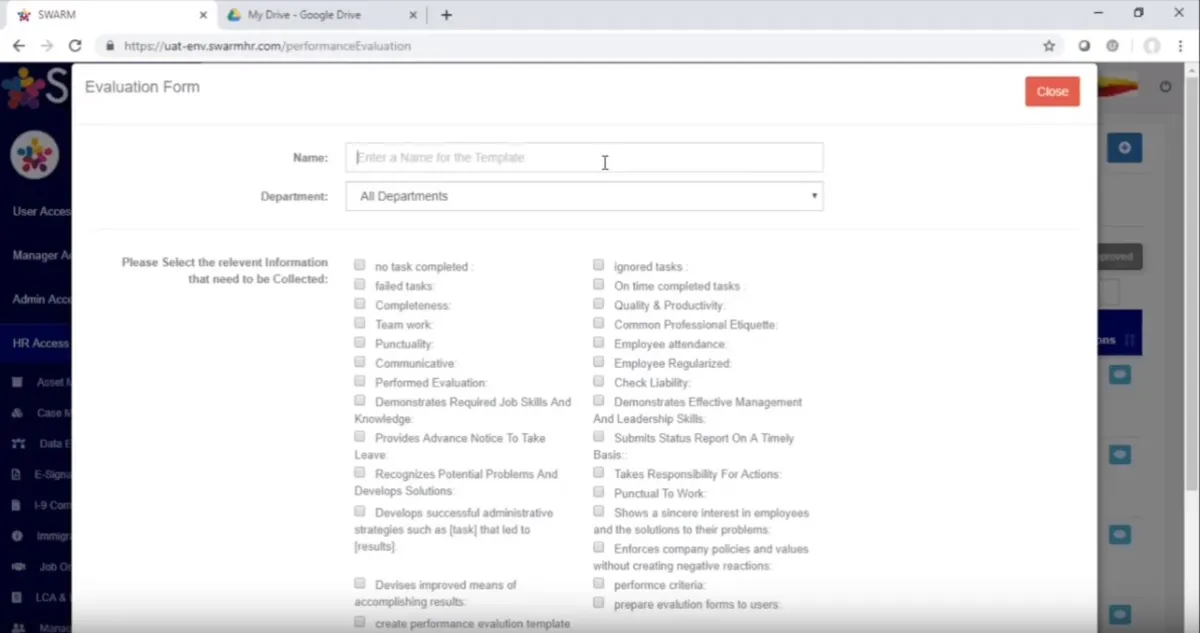The height and width of the screenshot is (633, 1200).
Task: Check 'Takes Responsibility For Actions' checkbox
Action: (599, 472)
